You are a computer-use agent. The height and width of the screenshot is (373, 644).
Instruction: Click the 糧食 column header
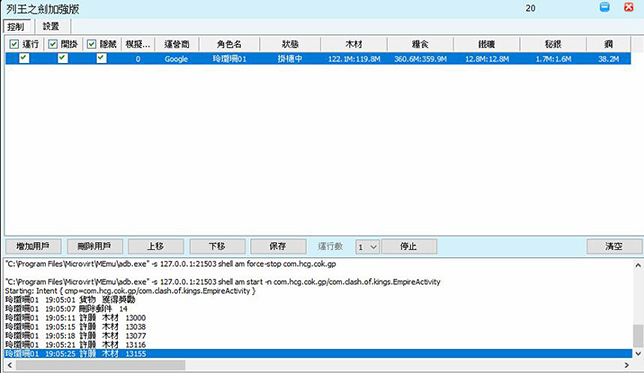point(420,44)
